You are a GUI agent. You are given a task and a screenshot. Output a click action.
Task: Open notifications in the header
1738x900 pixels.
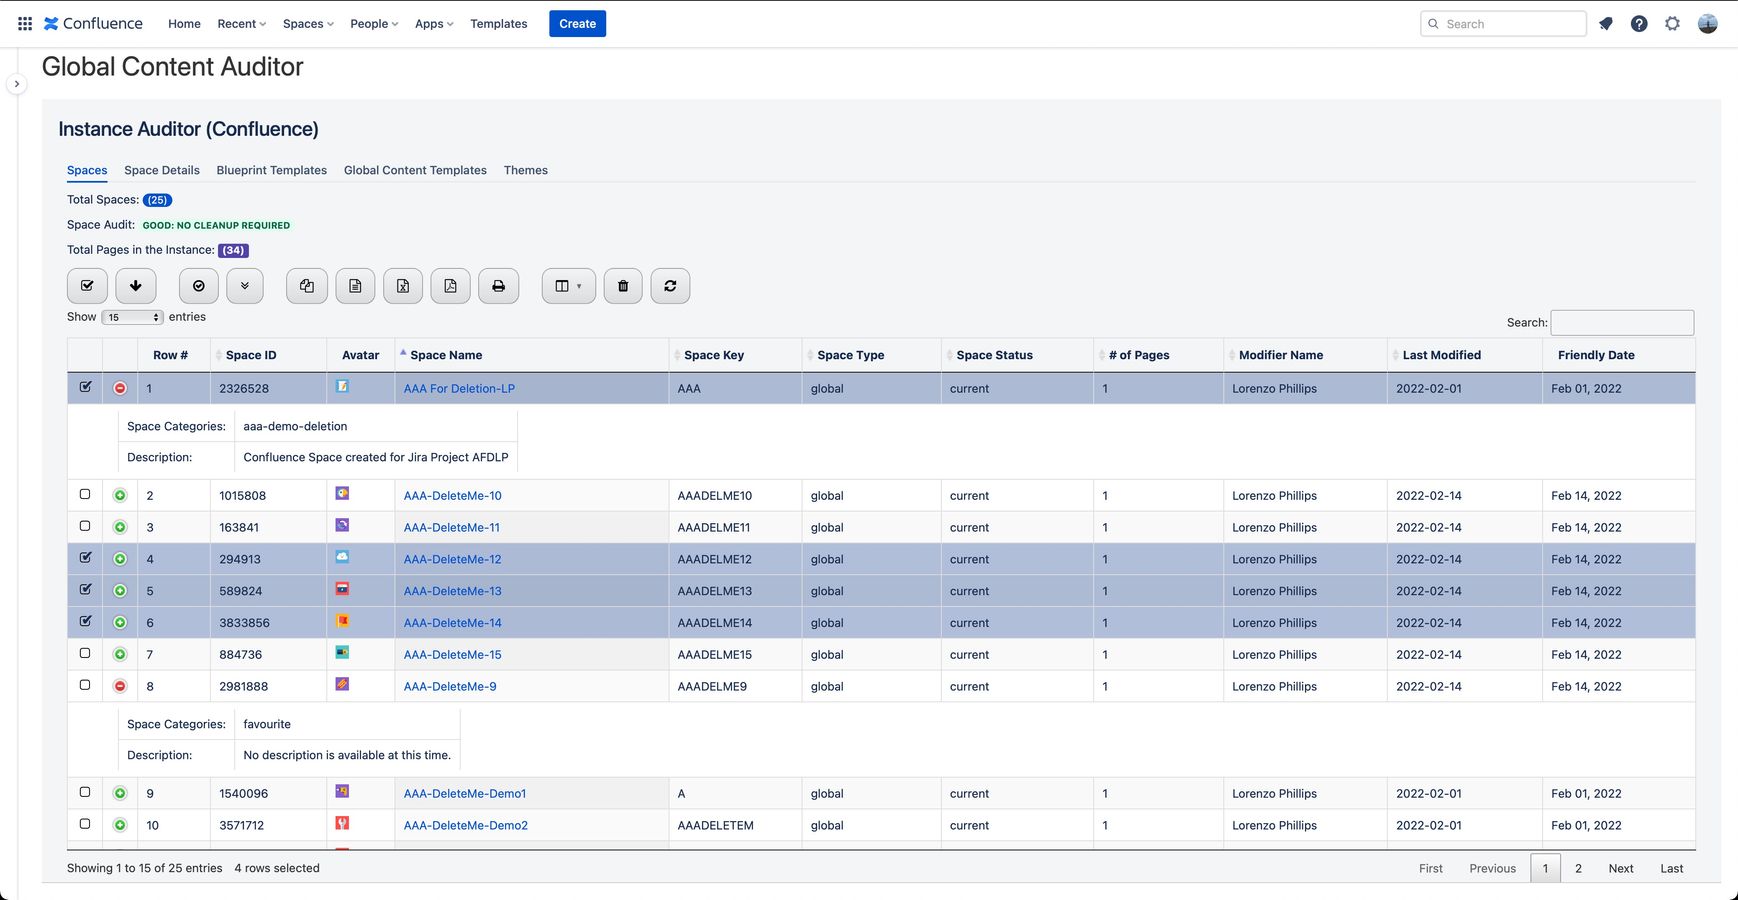pyautogui.click(x=1606, y=24)
